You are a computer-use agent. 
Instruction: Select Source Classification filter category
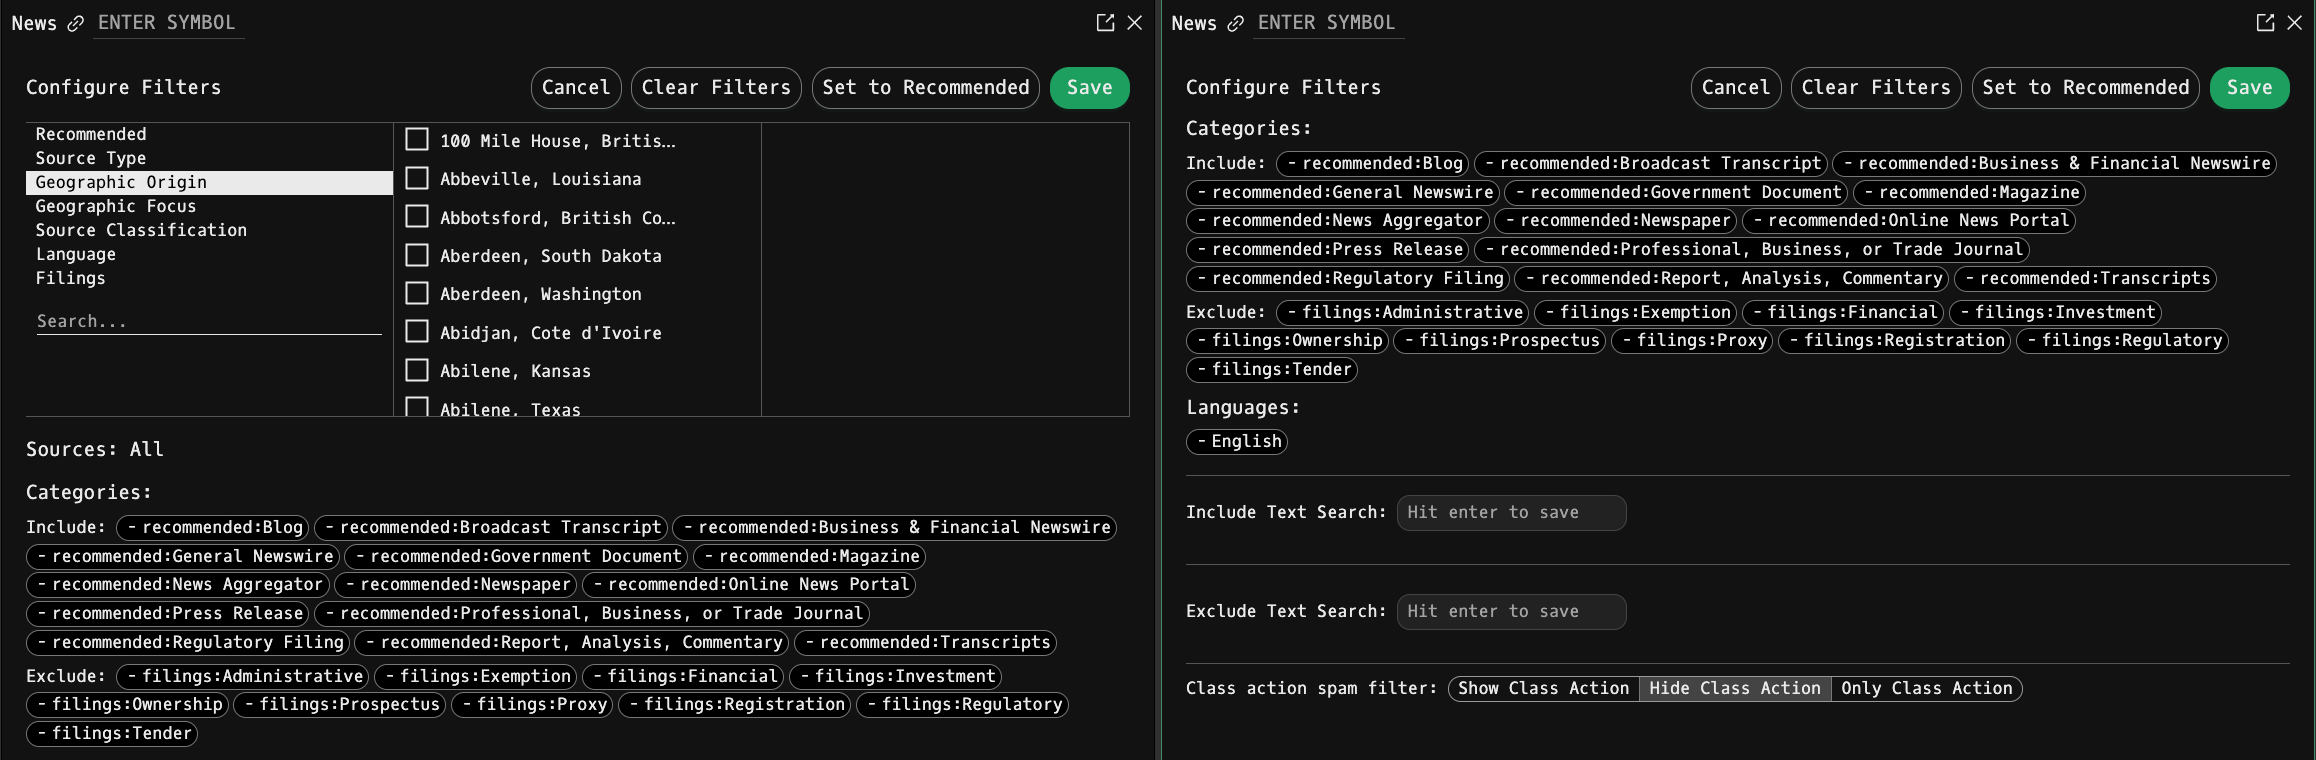(209, 230)
